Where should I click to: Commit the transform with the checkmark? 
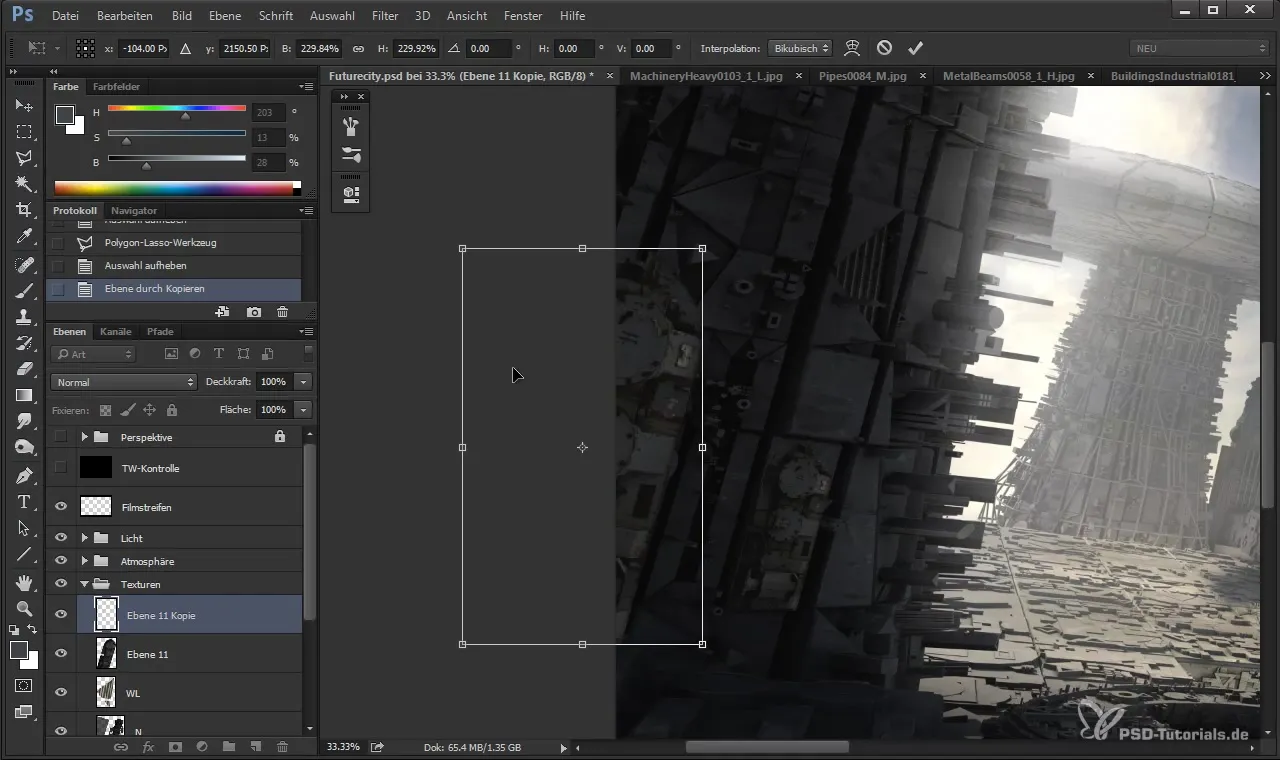tap(915, 48)
